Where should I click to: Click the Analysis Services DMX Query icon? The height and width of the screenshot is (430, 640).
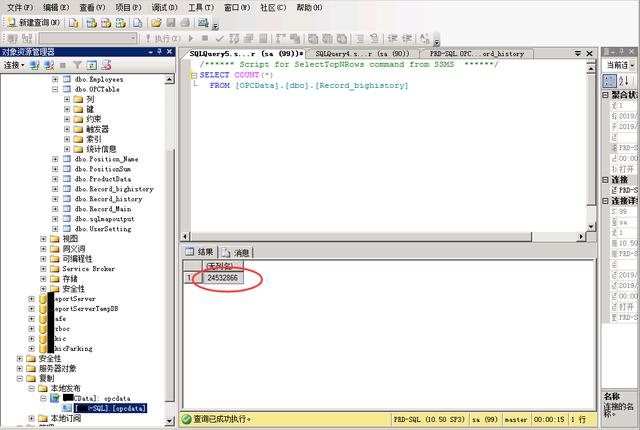tap(106, 23)
